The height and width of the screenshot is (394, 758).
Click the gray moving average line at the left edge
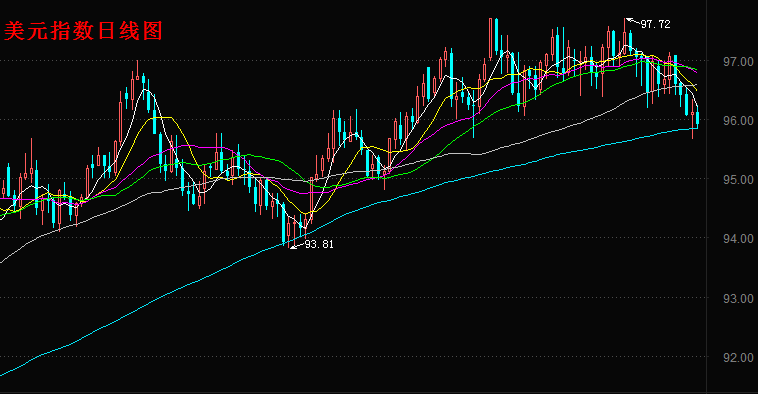click(x=3, y=261)
